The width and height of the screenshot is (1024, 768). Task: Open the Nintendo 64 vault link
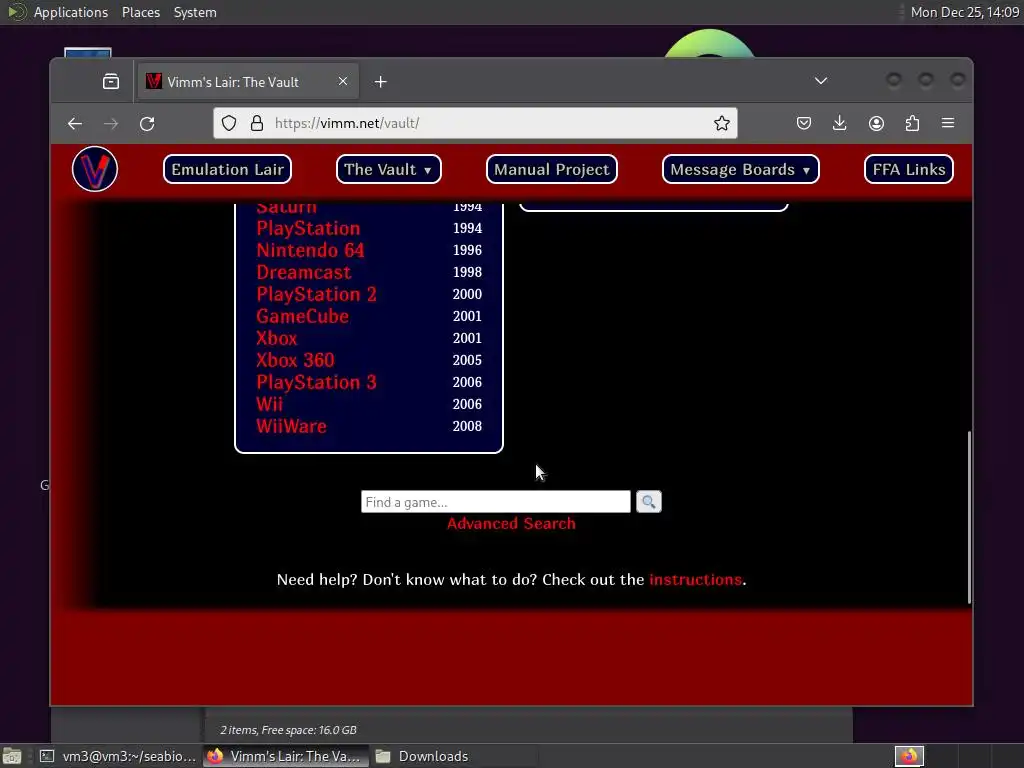tap(310, 250)
